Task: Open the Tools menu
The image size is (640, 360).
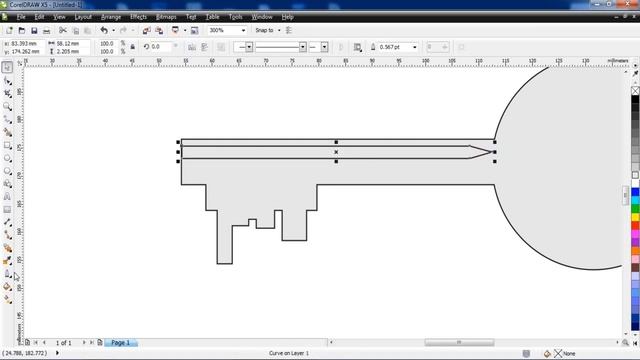Action: pyautogui.click(x=236, y=17)
